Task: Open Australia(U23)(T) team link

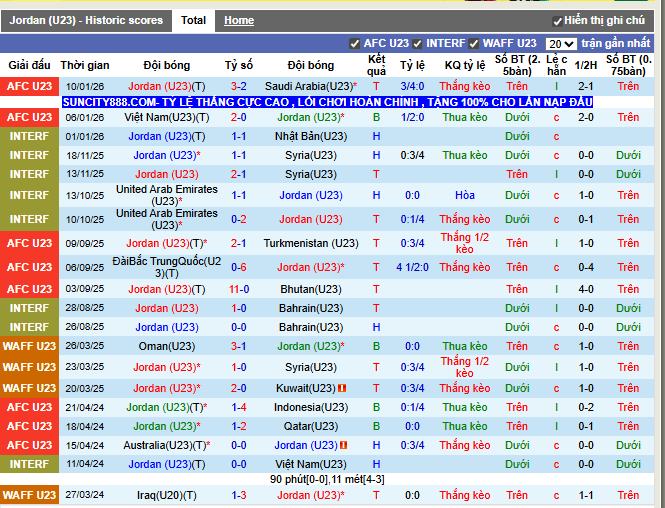Action: pyautogui.click(x=167, y=445)
